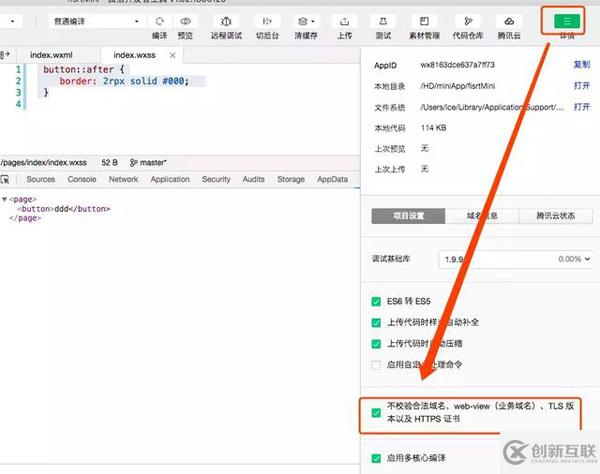The height and width of the screenshot is (474, 600).
Task: Click the 预览 preview eye icon
Action: pos(185,21)
